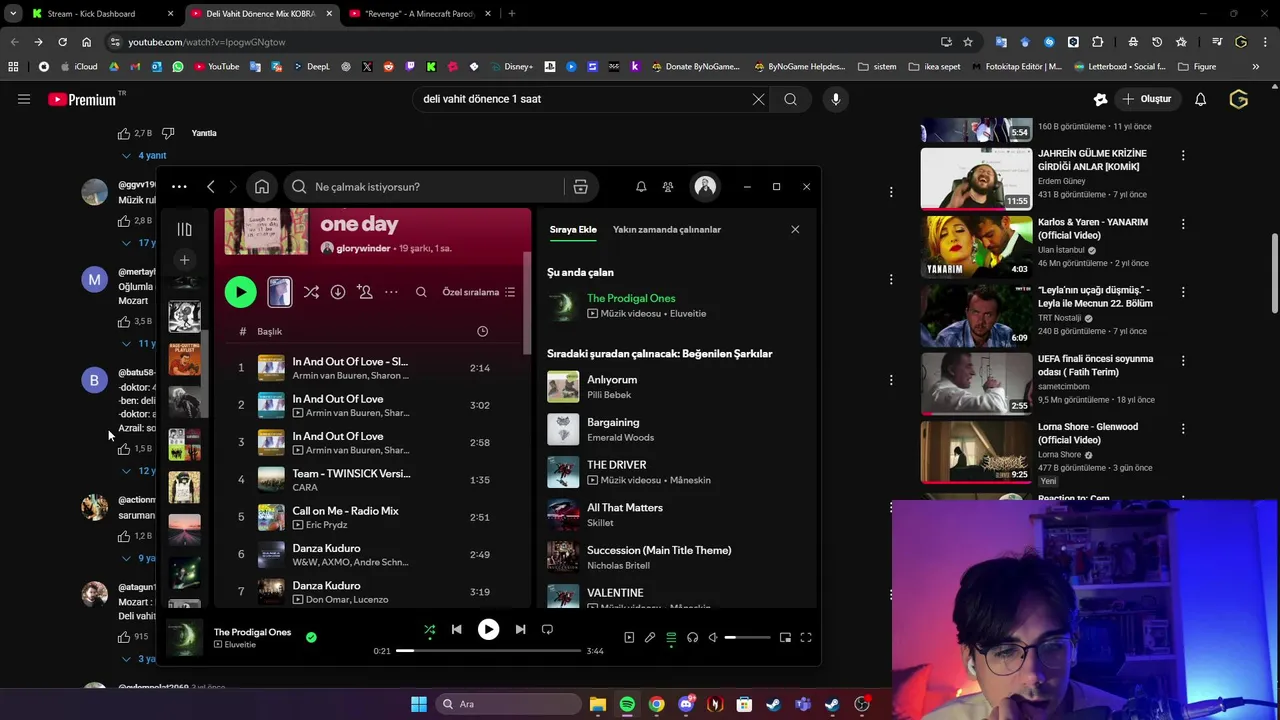Image resolution: width=1280 pixels, height=720 pixels.
Task: Switch to Revenge Minecraft Parody tab
Action: pyautogui.click(x=419, y=14)
